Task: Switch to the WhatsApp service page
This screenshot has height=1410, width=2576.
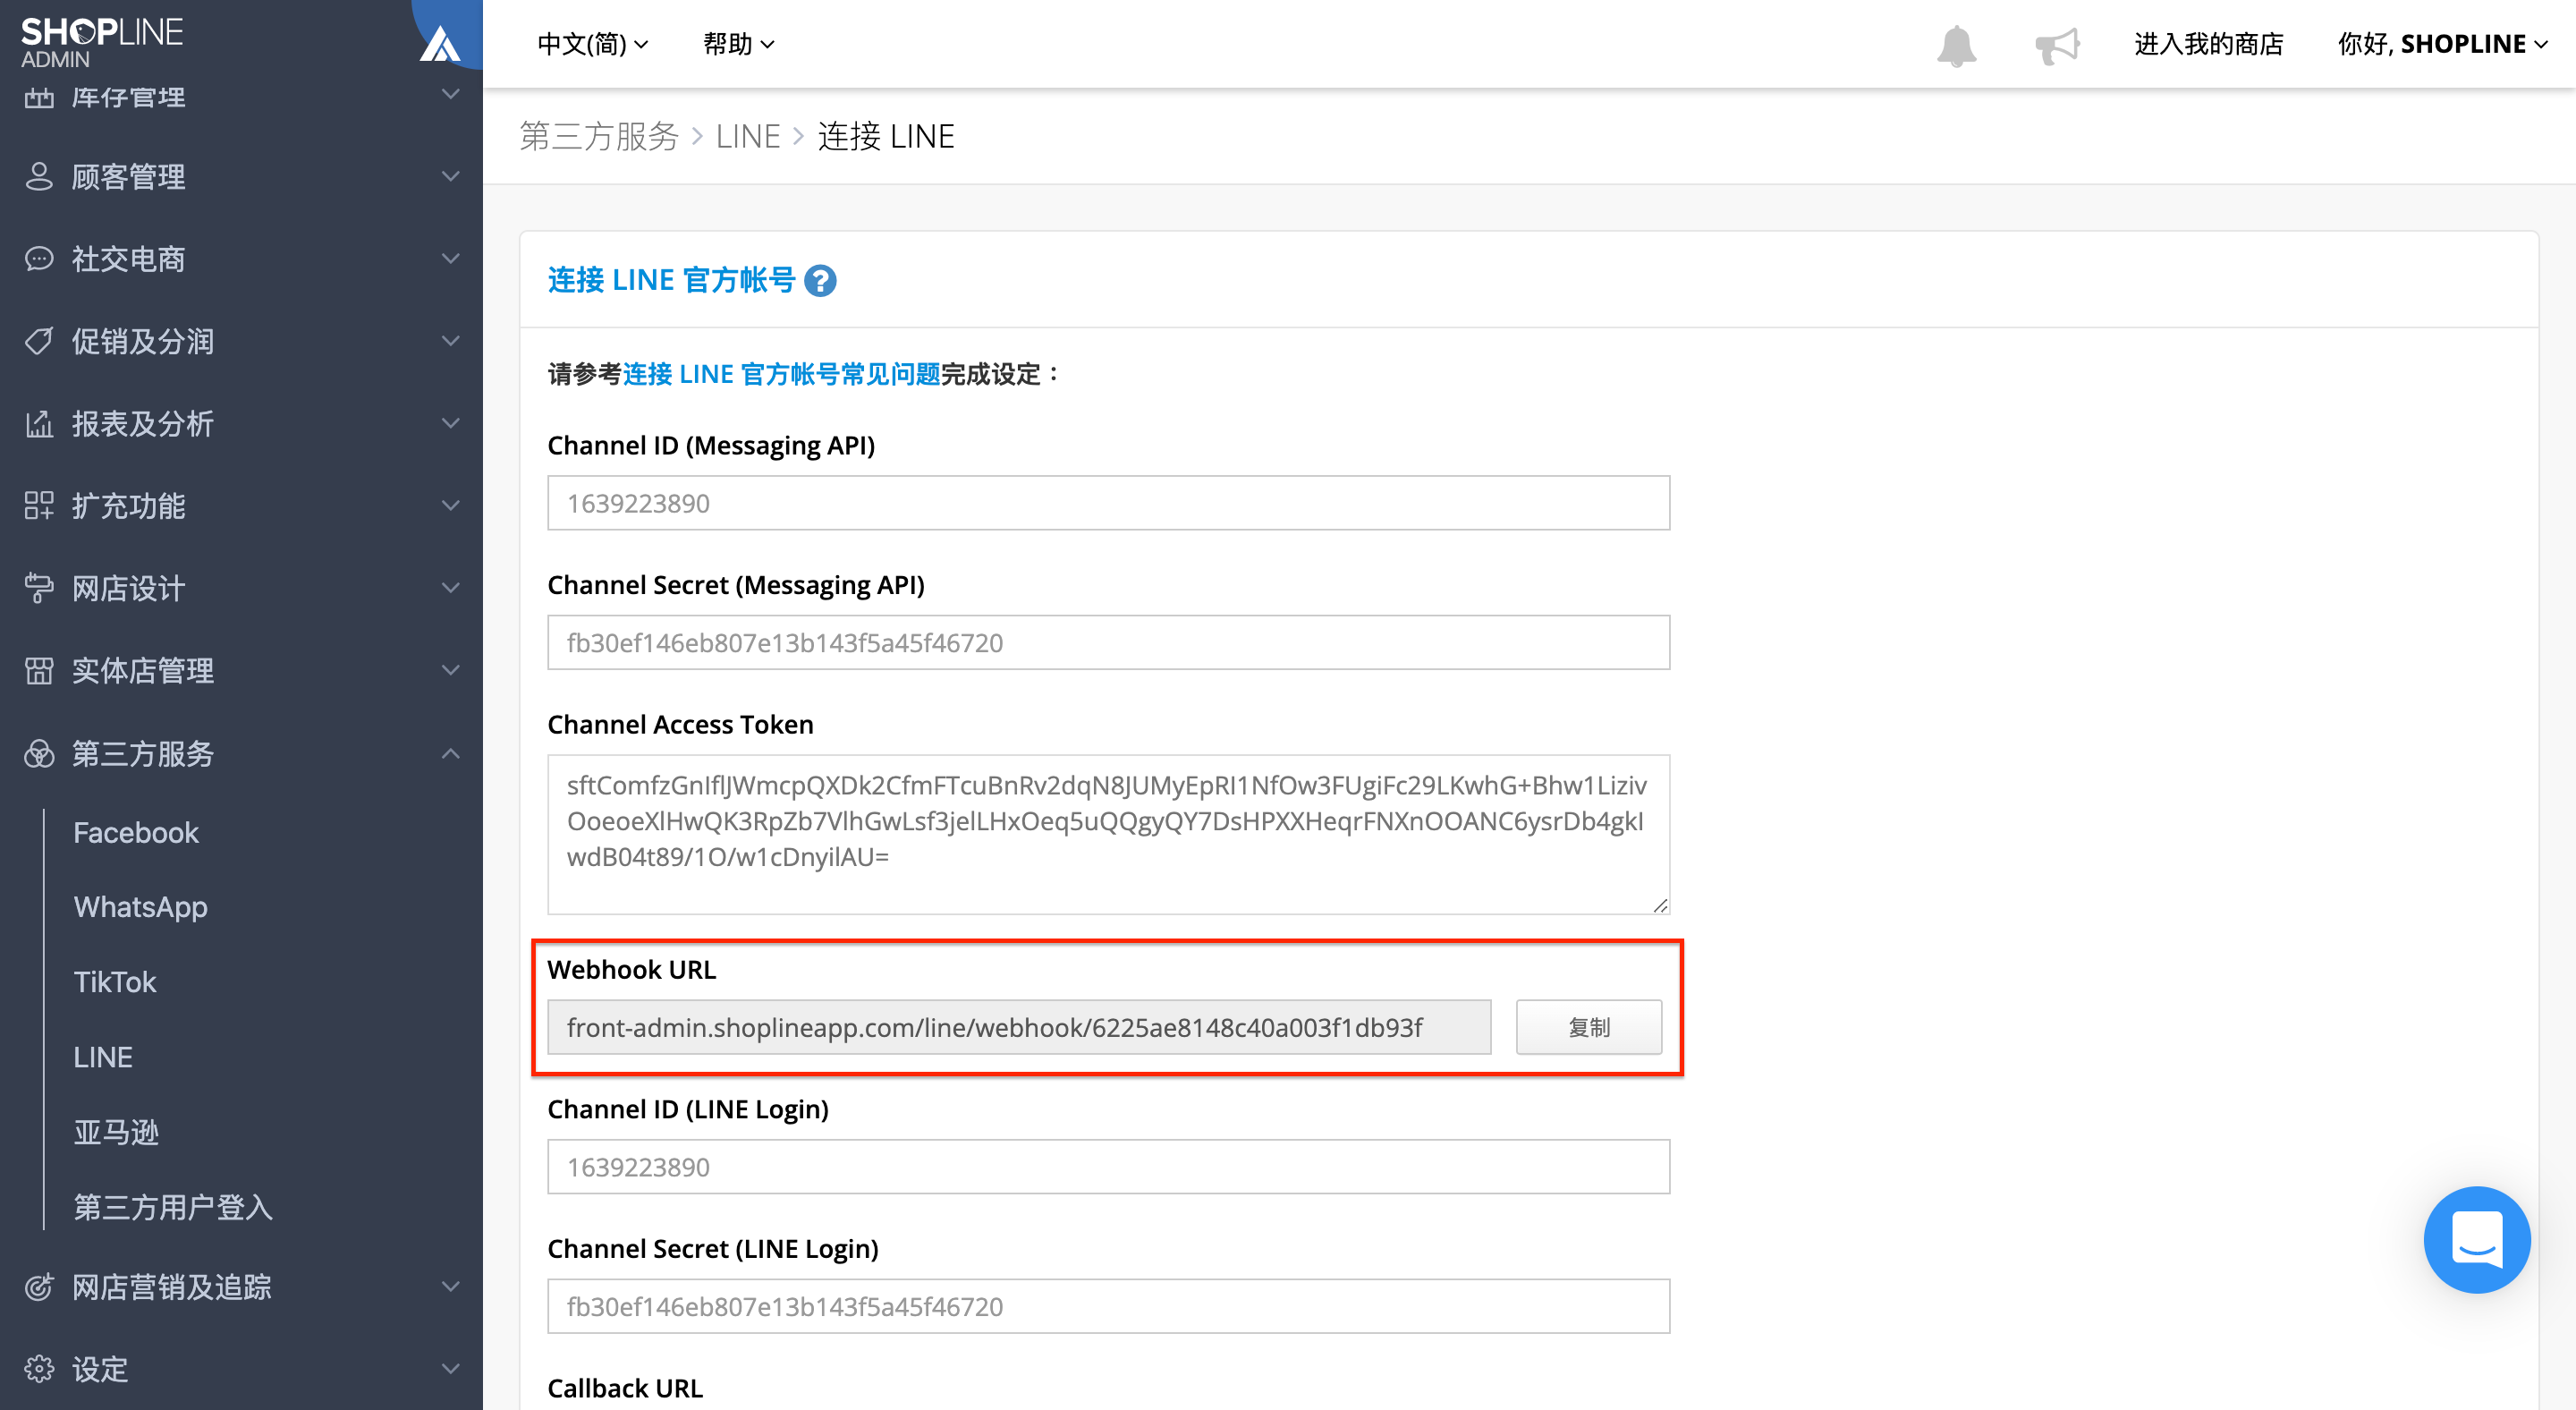Action: click(140, 906)
